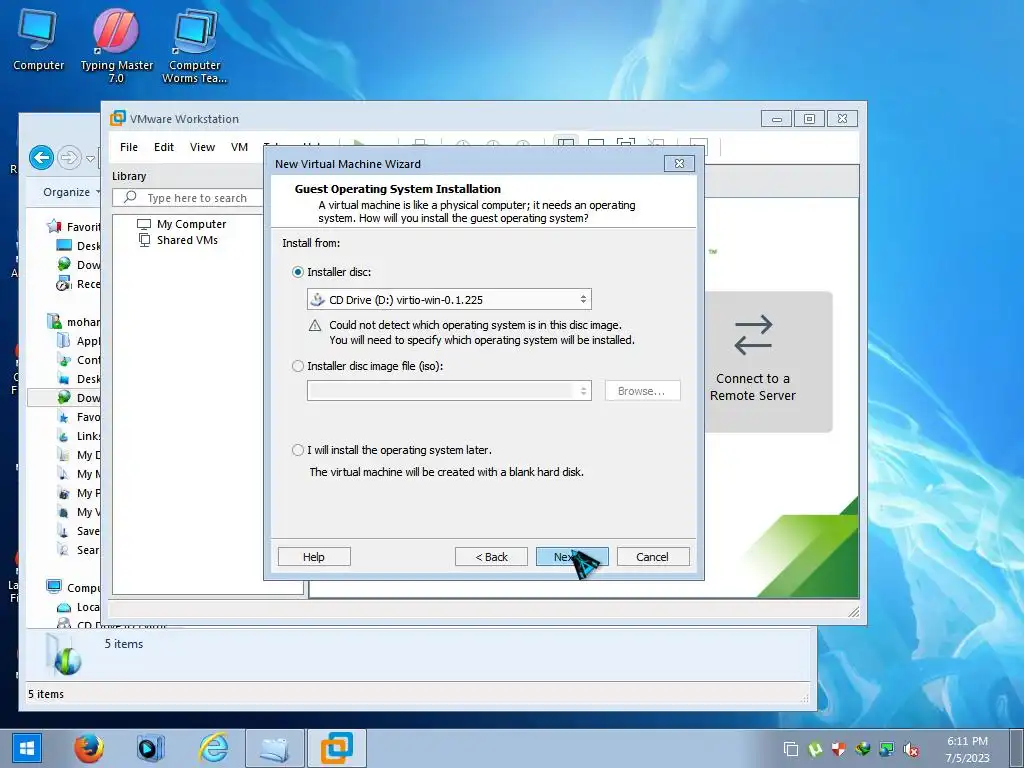Screen dimensions: 1024x768
Task: Click Connect to a Remote Server tile
Action: click(x=768, y=361)
